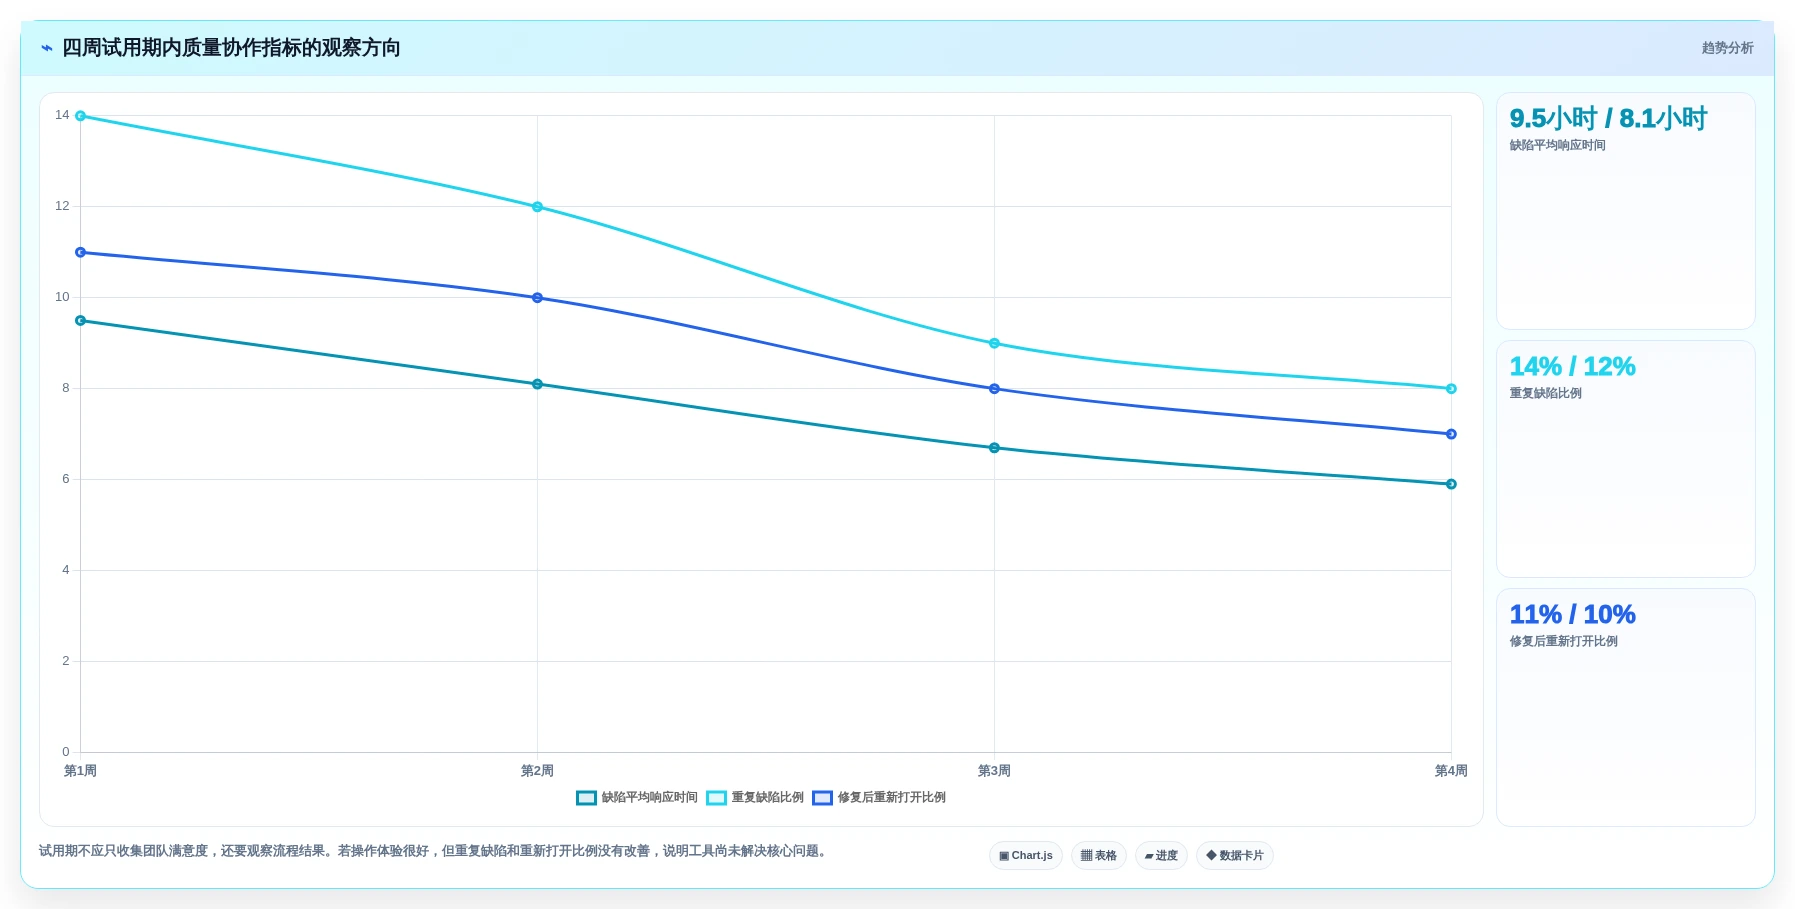The image size is (1795, 909).
Task: Click the y-axis value 12
Action: pyautogui.click(x=62, y=206)
